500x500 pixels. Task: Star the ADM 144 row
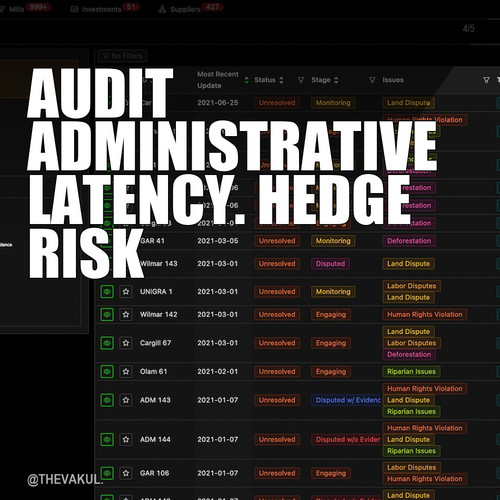tap(126, 439)
